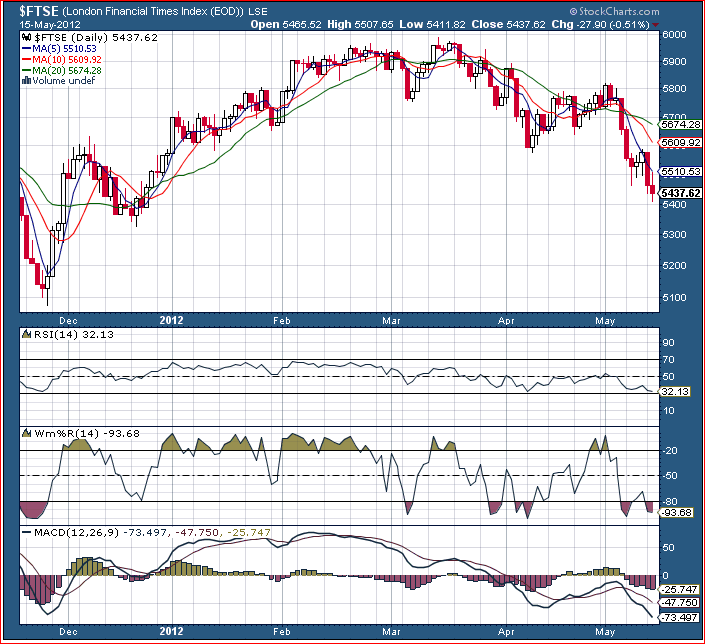
Task: Click the 6000 price axis label
Action: coord(674,35)
